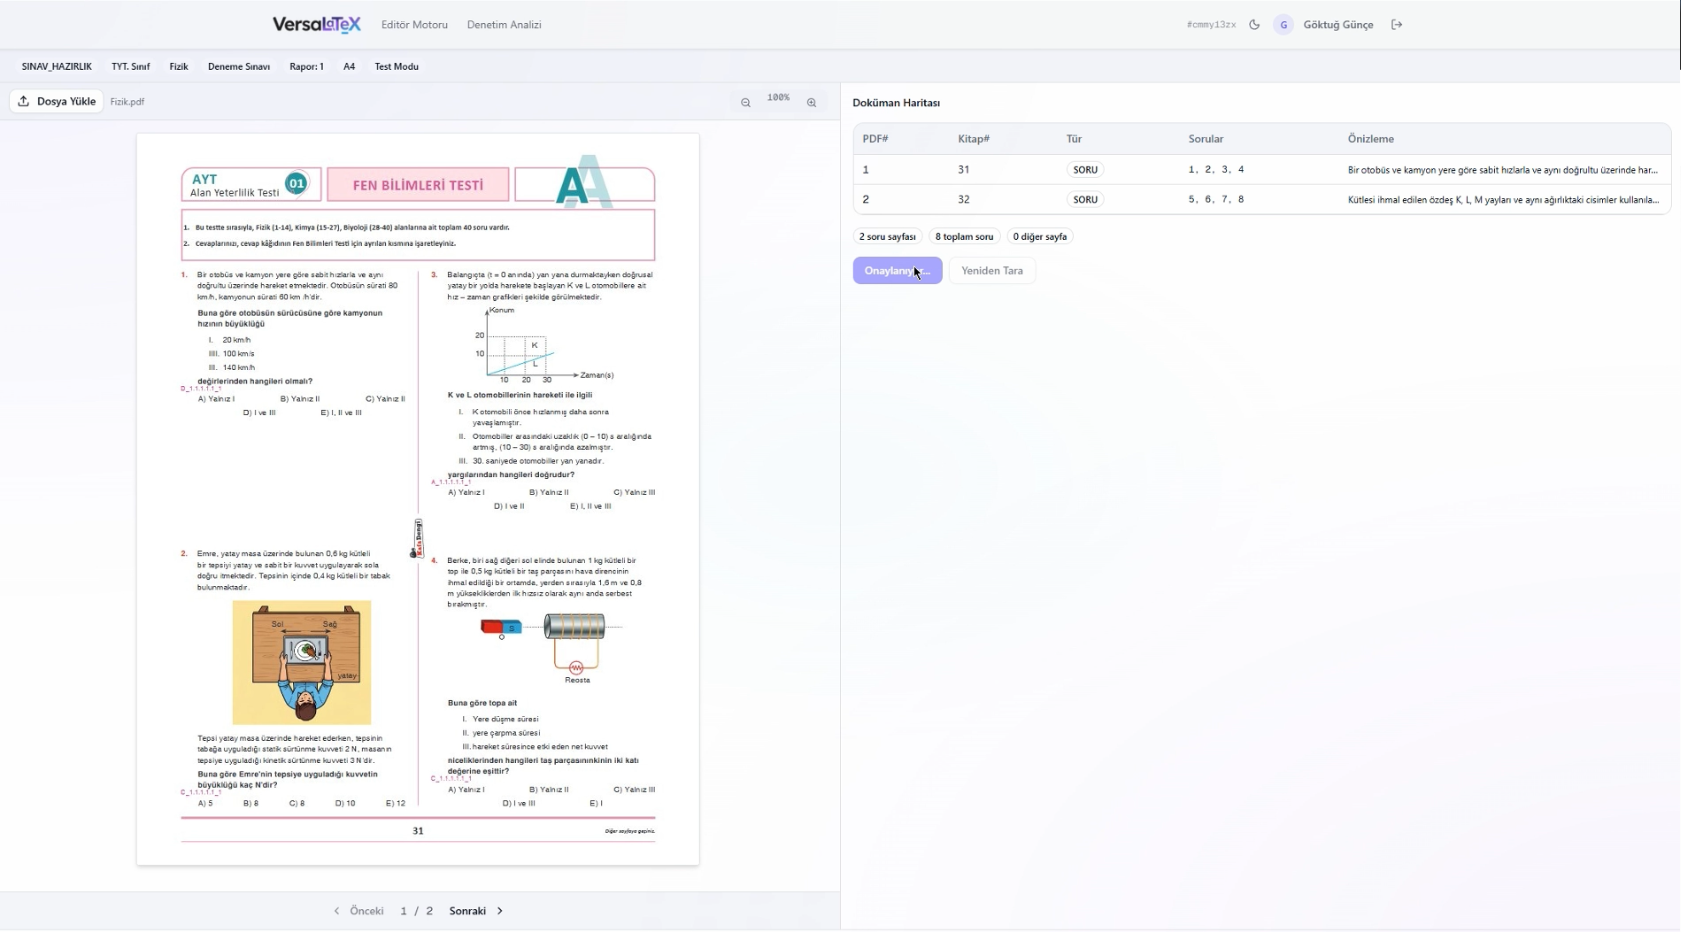Click the PDF page preview thumbnail
Screen dimensions: 1681x932
pyautogui.click(x=418, y=500)
